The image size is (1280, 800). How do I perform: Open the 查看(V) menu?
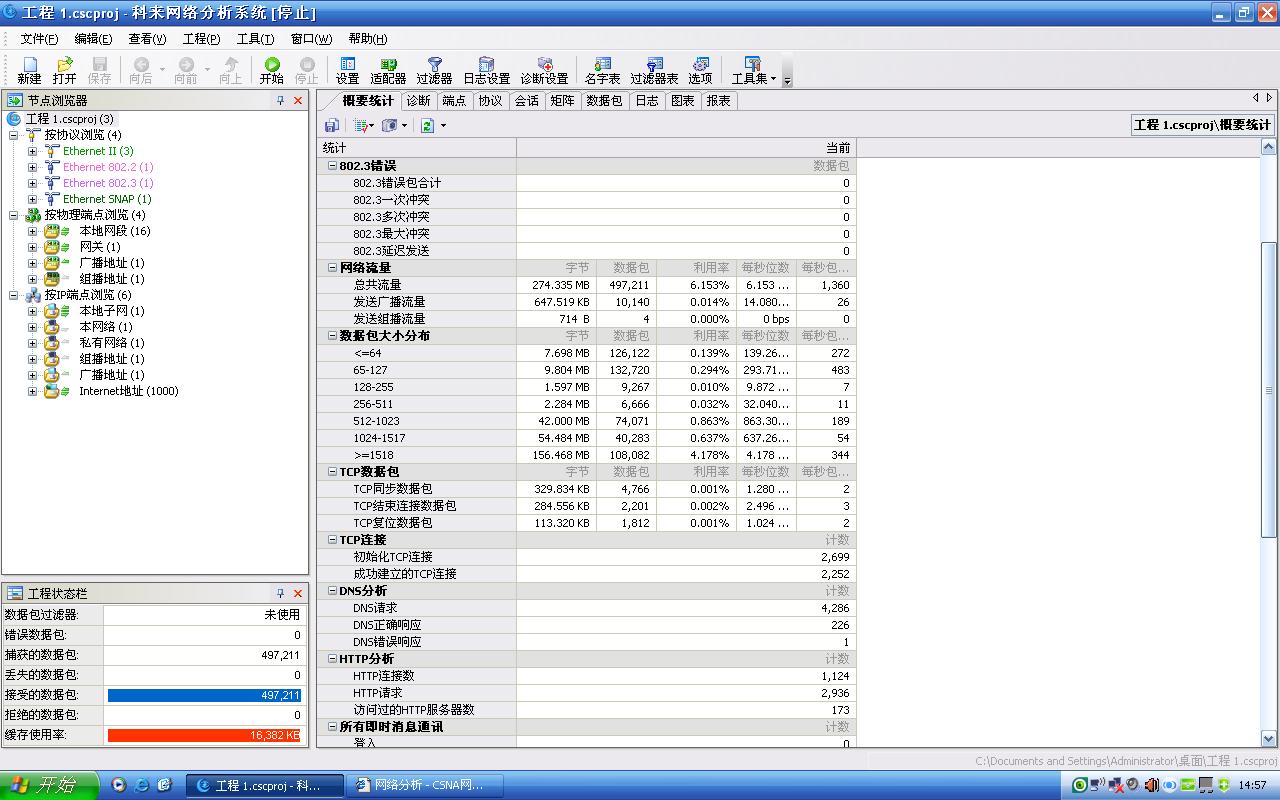pos(147,39)
